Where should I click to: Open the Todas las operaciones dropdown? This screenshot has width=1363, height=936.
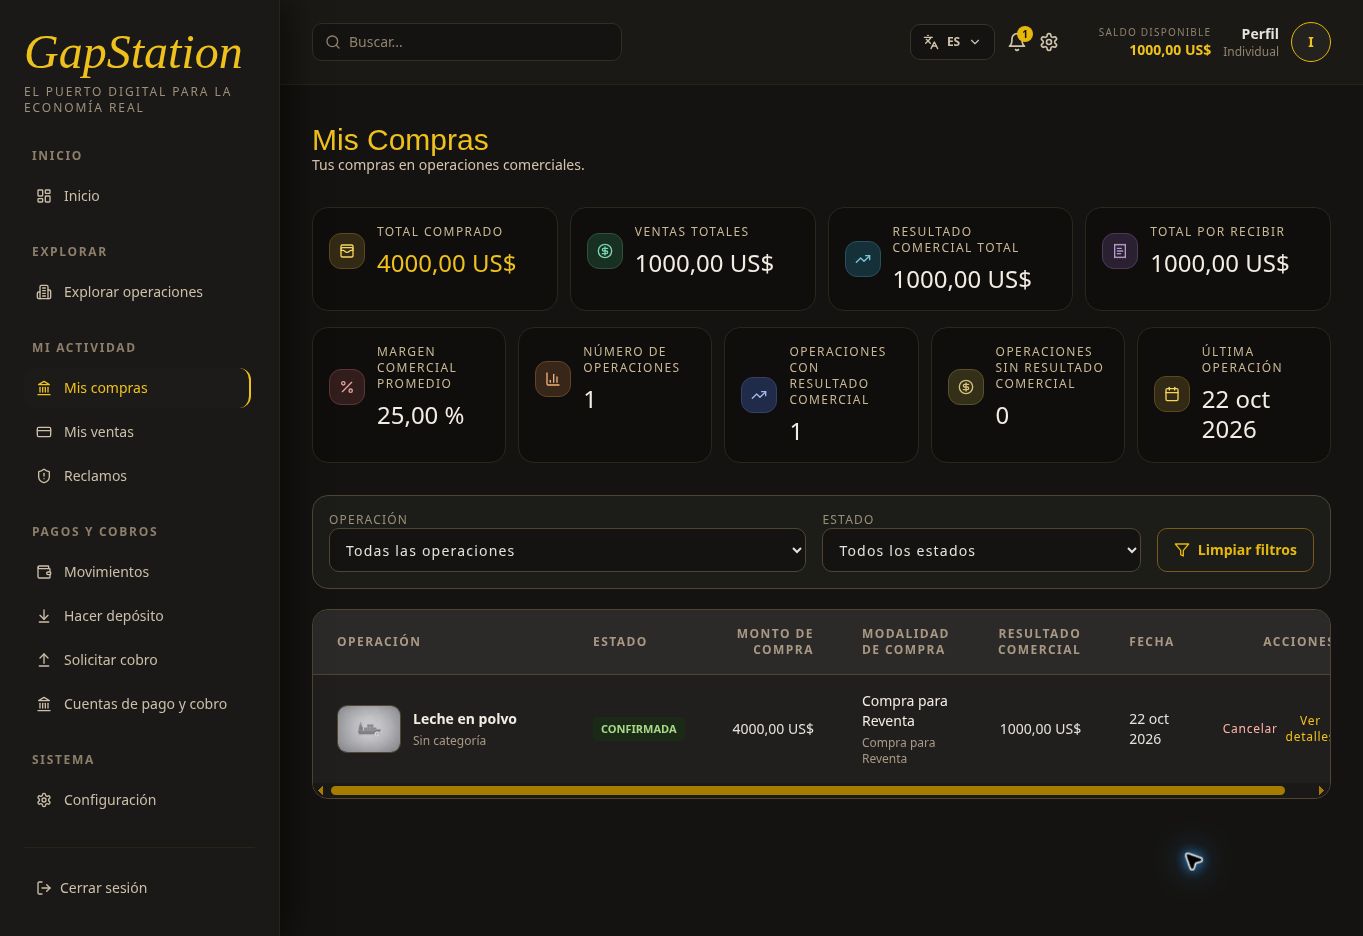coord(567,550)
